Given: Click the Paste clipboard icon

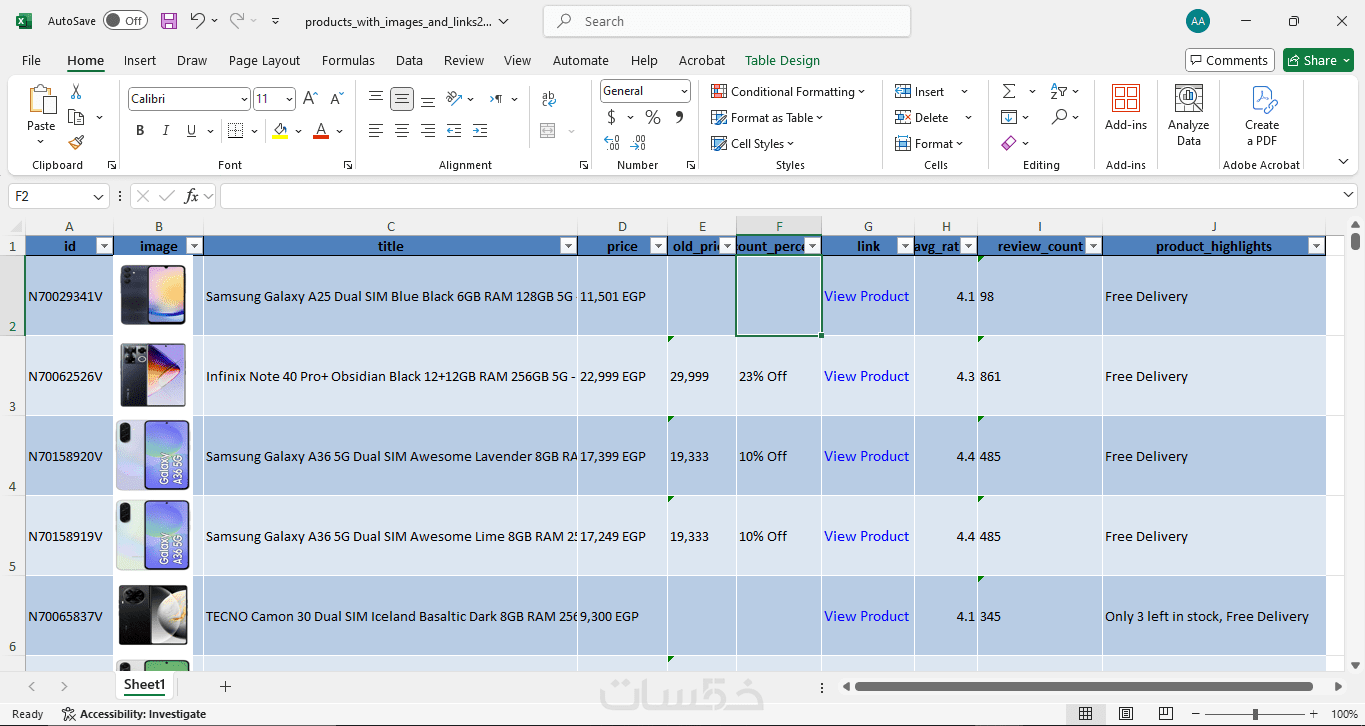Looking at the screenshot, I should coord(41,100).
